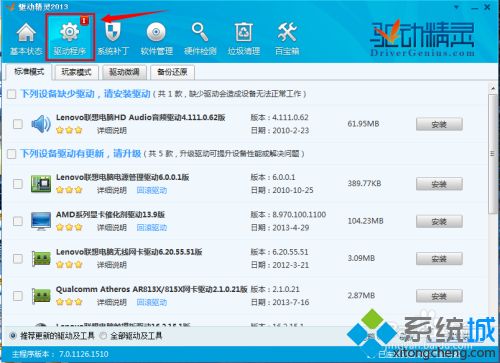Click the version text 8.970.100.1100

299,215
